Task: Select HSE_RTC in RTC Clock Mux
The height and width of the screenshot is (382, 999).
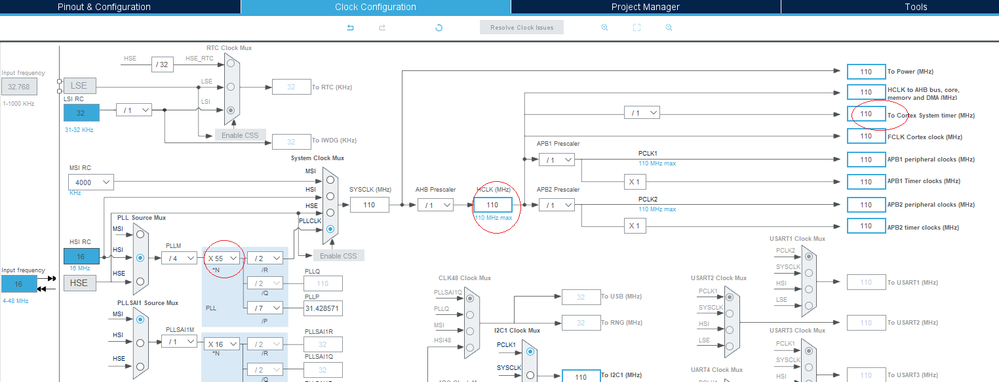Action: pyautogui.click(x=231, y=63)
